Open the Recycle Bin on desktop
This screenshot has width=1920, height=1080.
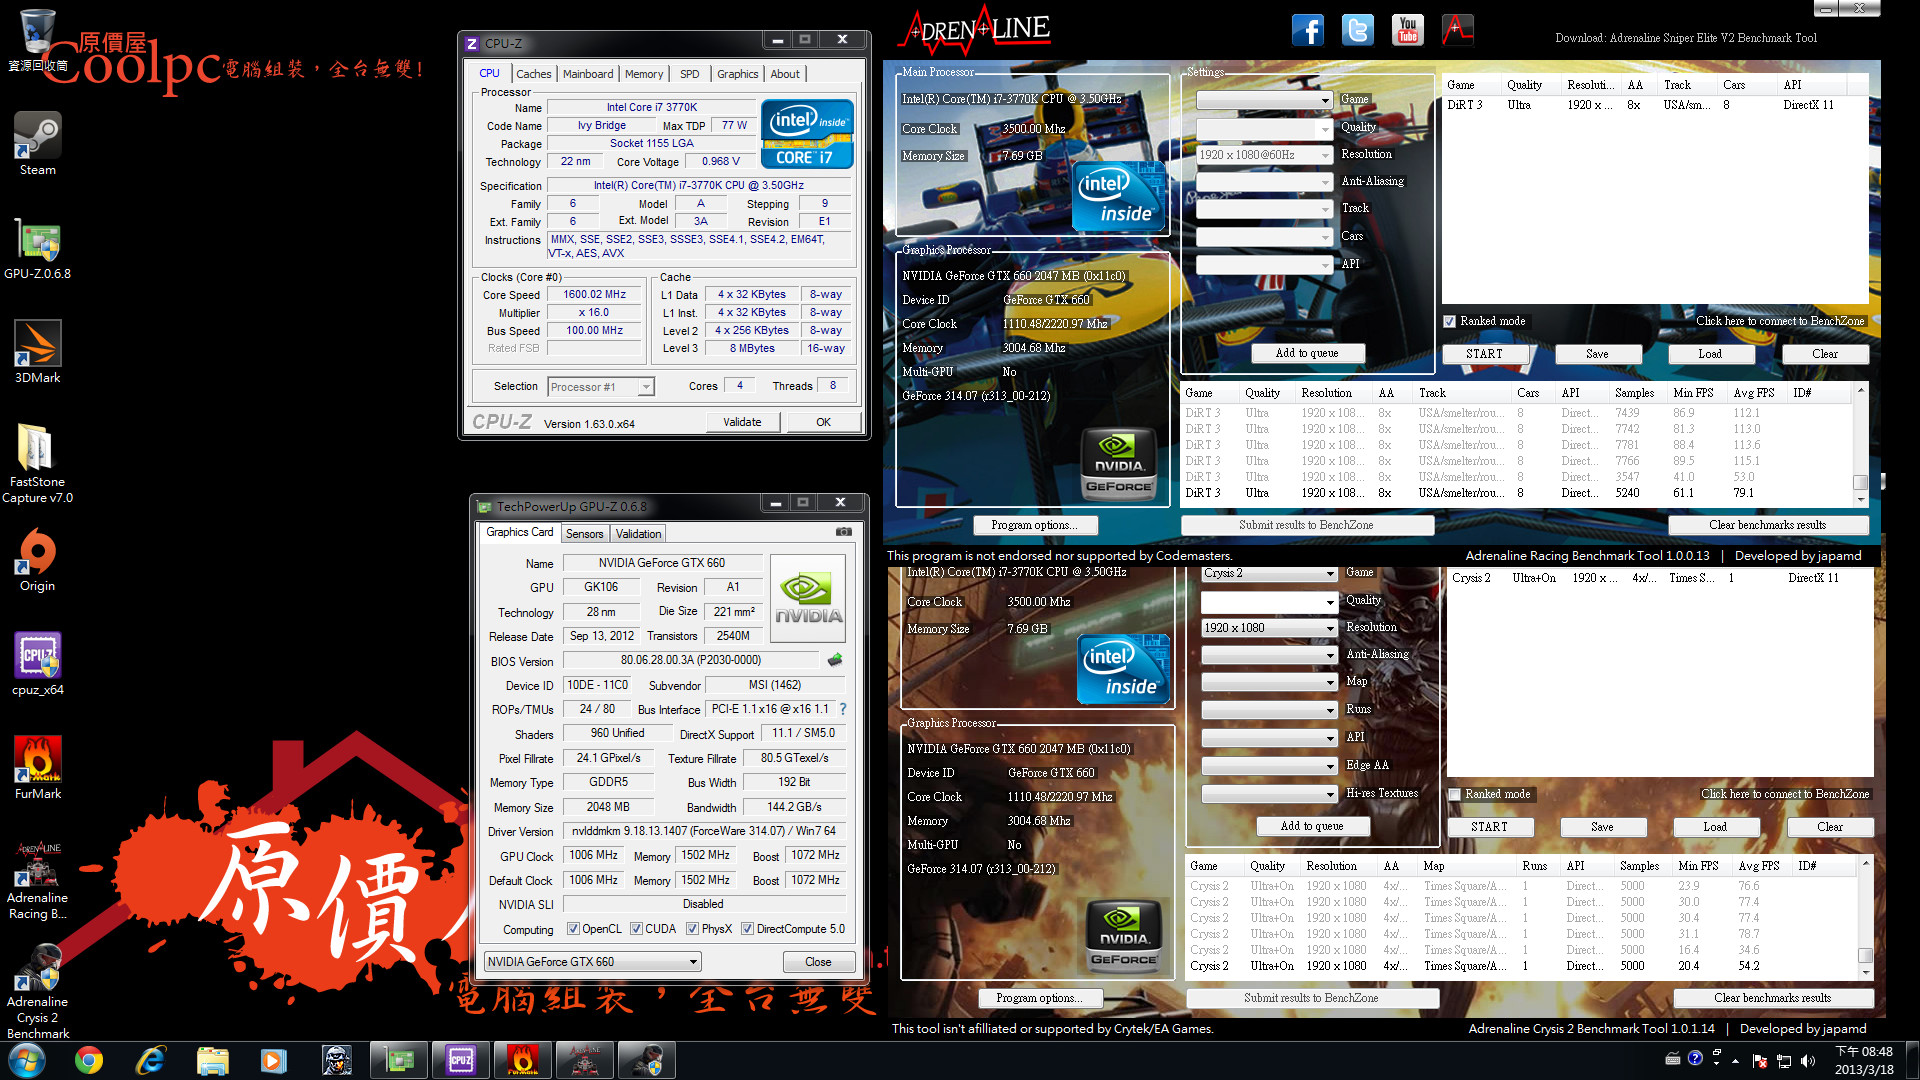point(37,40)
